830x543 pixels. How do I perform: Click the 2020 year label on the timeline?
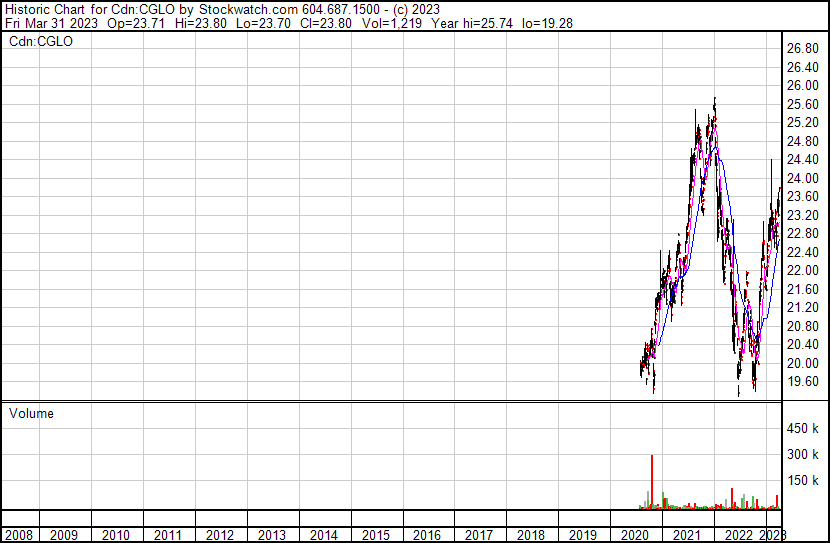(634, 535)
